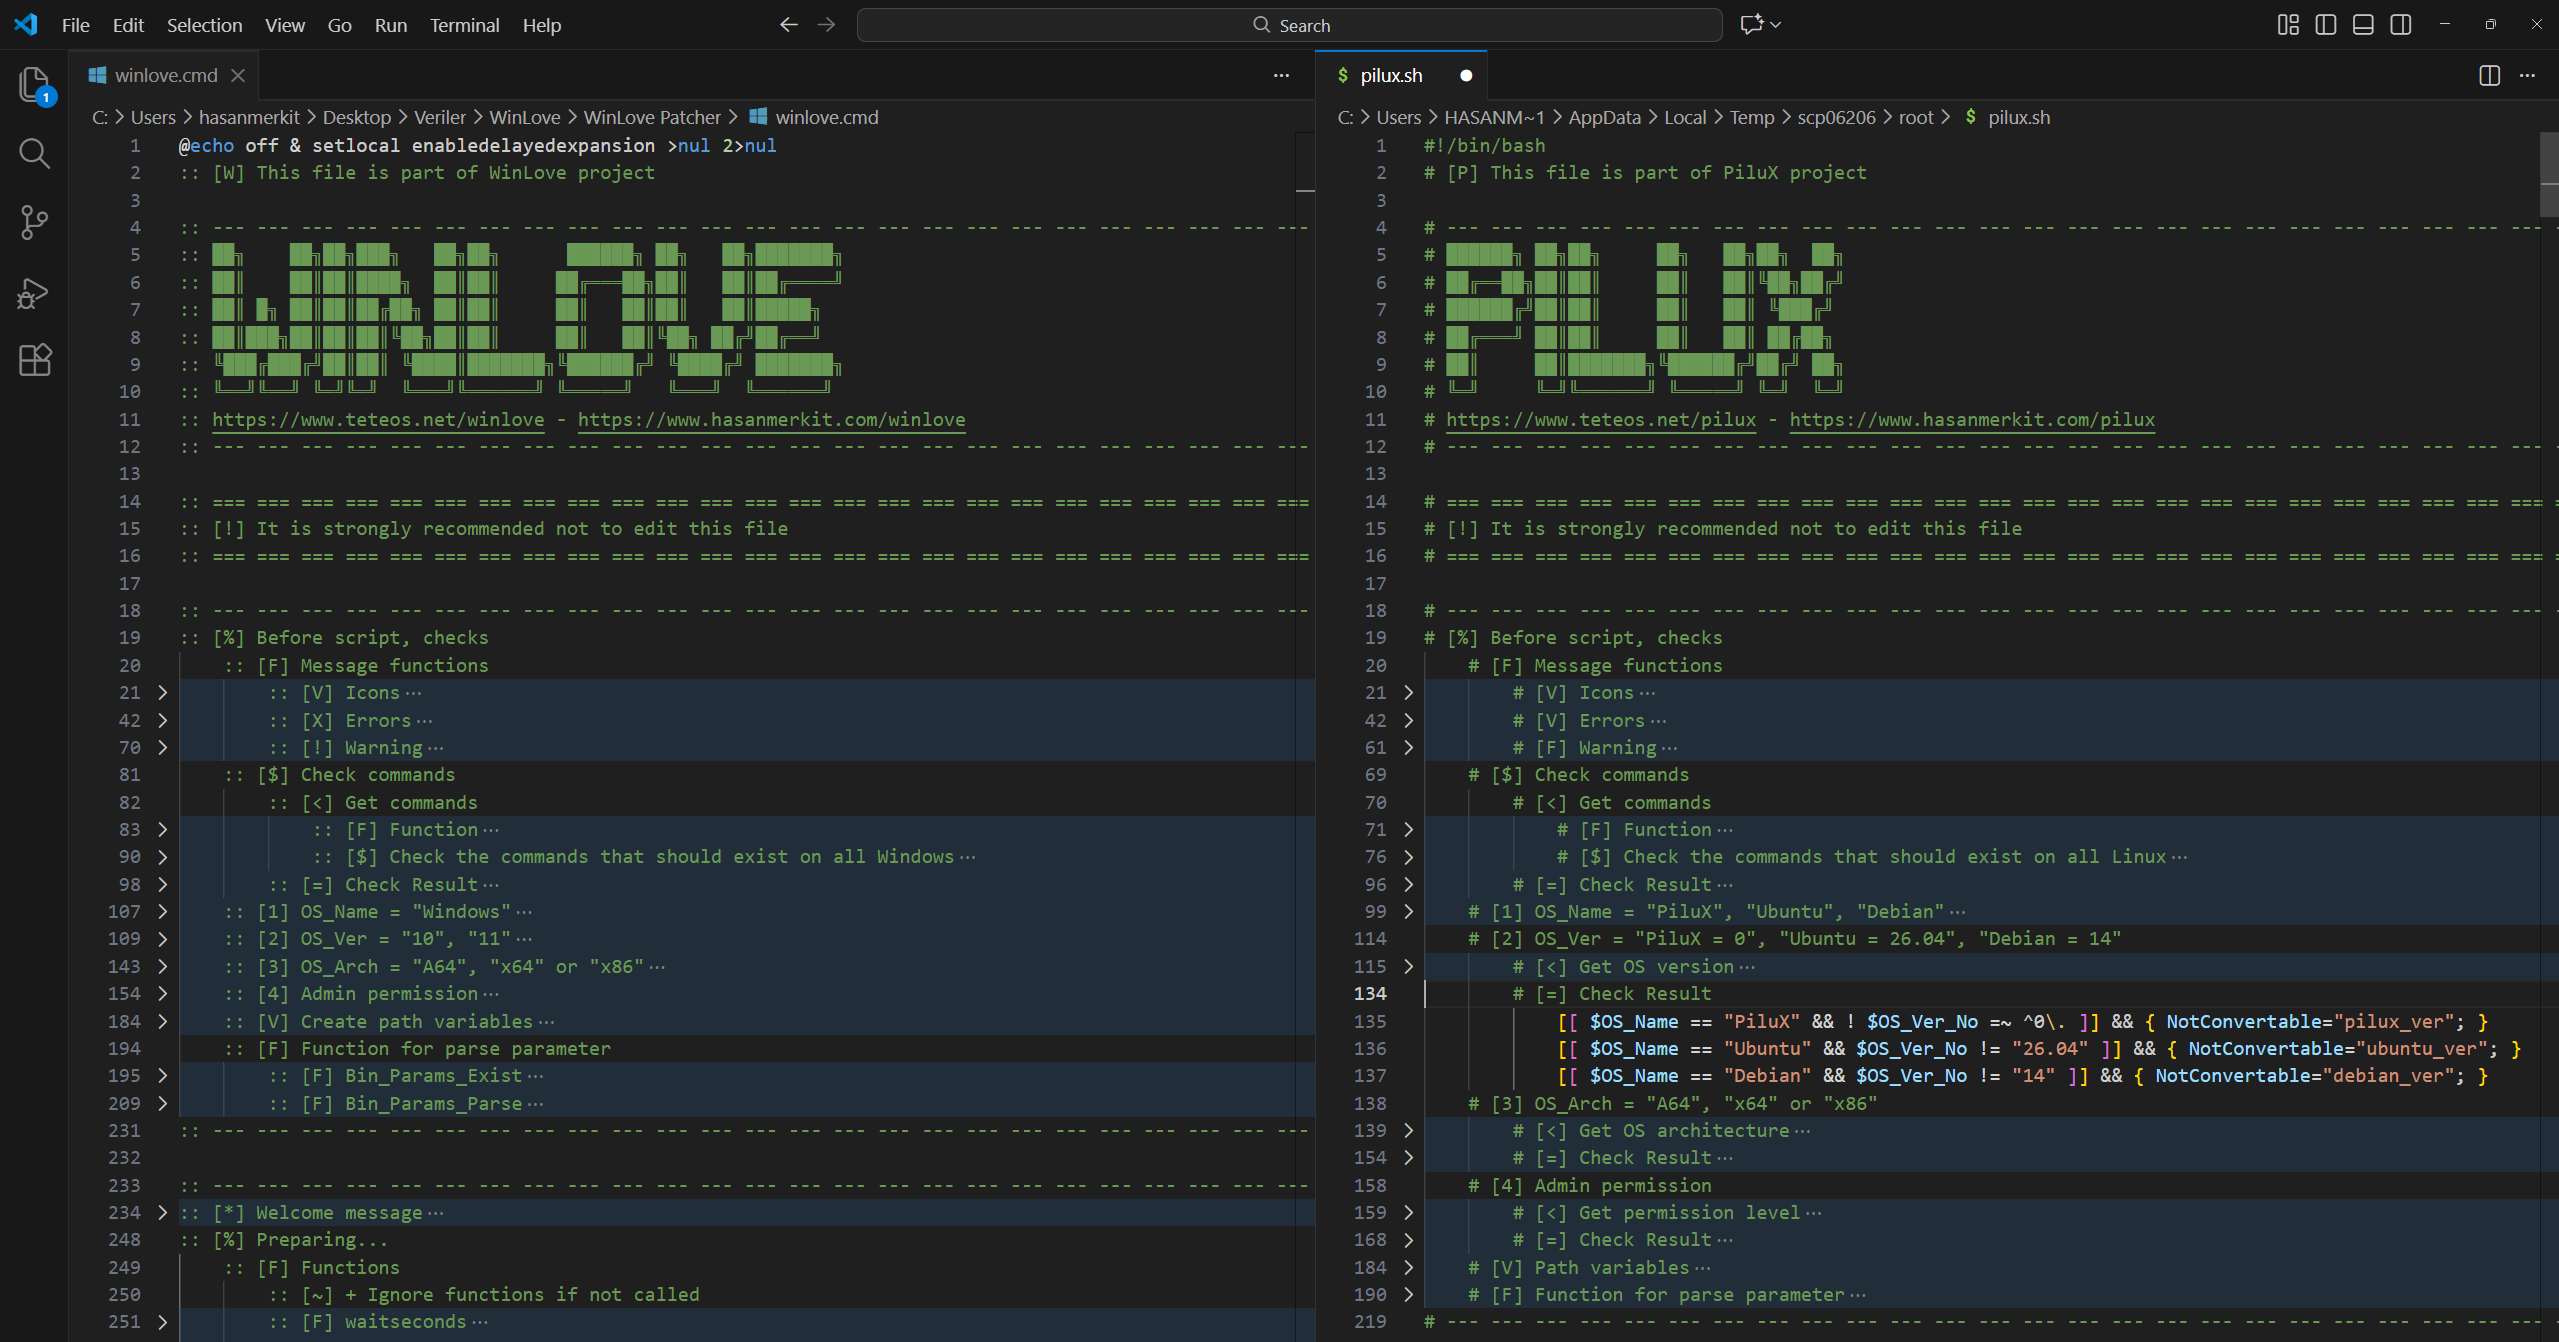Screen dimensions: 2559x1342
Task: Expand folded '[X] Errors' in winlove.cmd
Action: point(162,721)
